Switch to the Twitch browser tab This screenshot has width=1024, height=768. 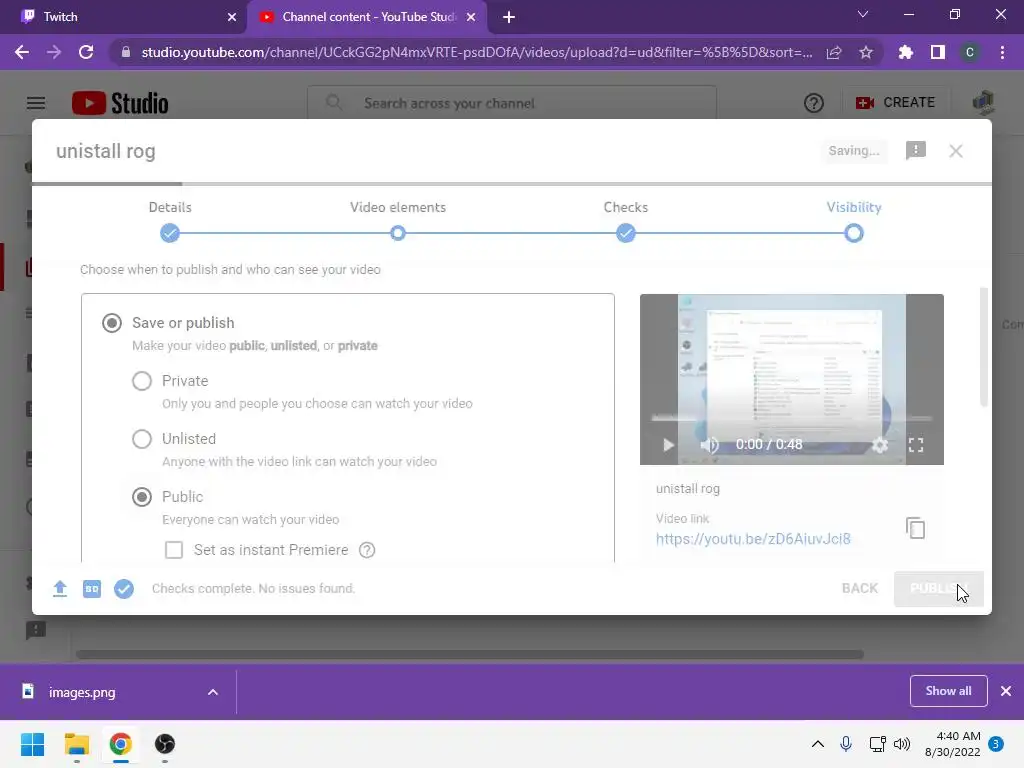coord(124,17)
